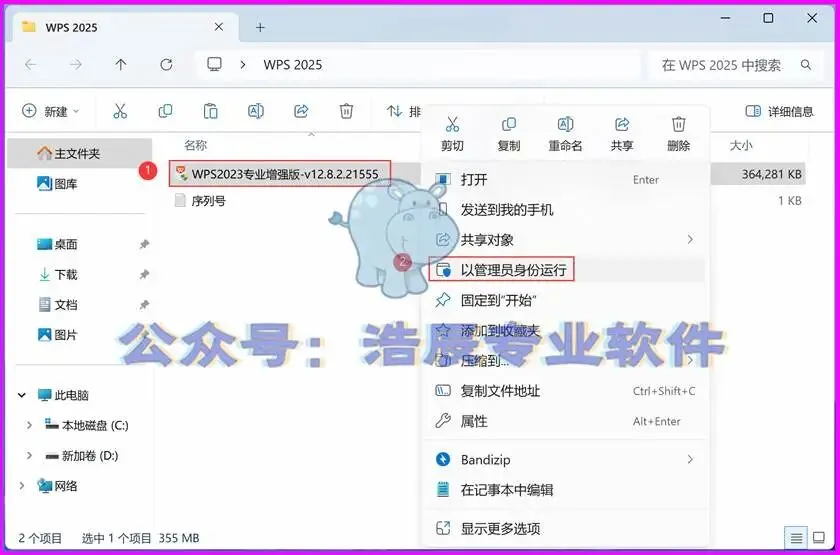Click the Rename icon in the context menu
This screenshot has width=840, height=555.
[565, 124]
